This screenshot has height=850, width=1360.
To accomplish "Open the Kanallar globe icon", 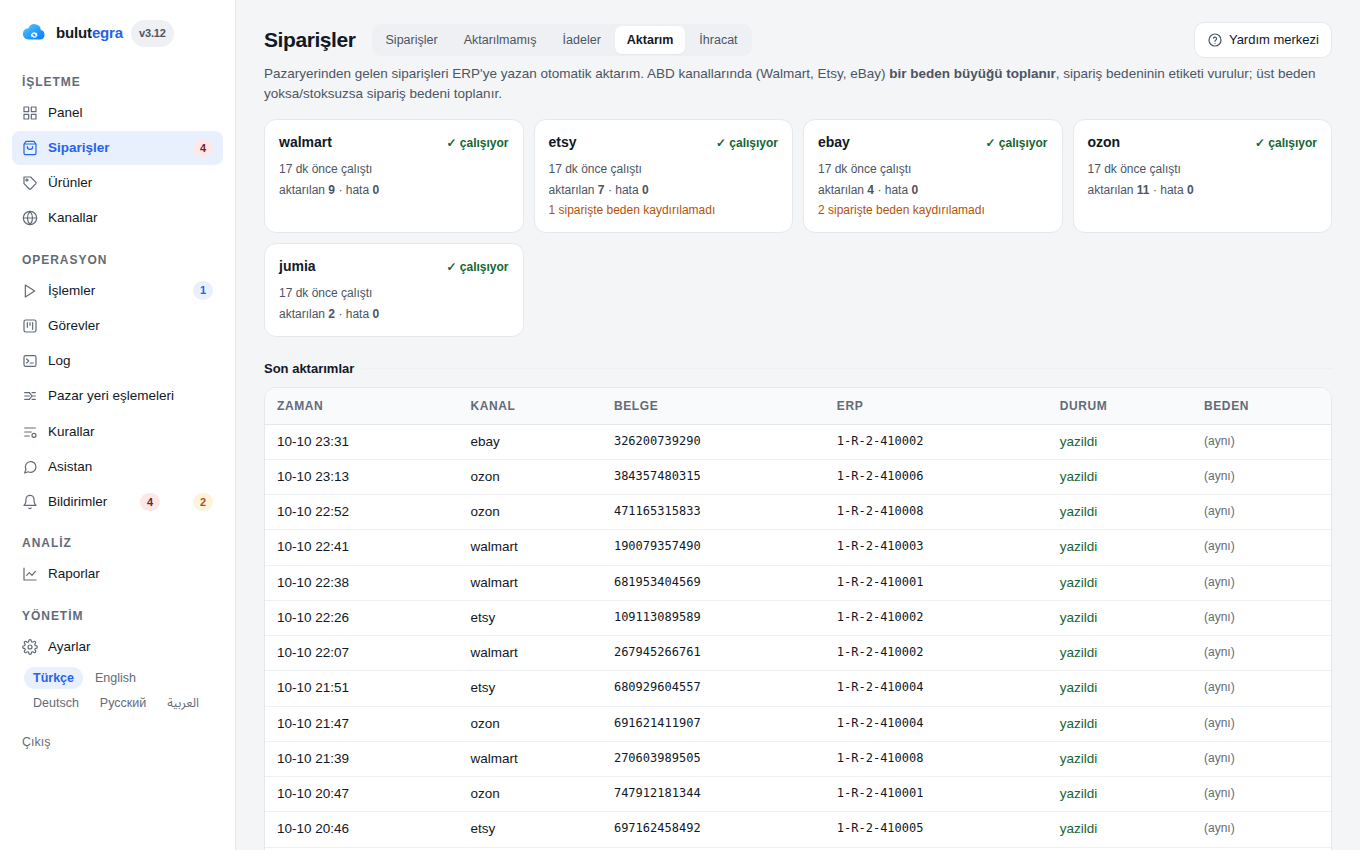I will point(30,218).
